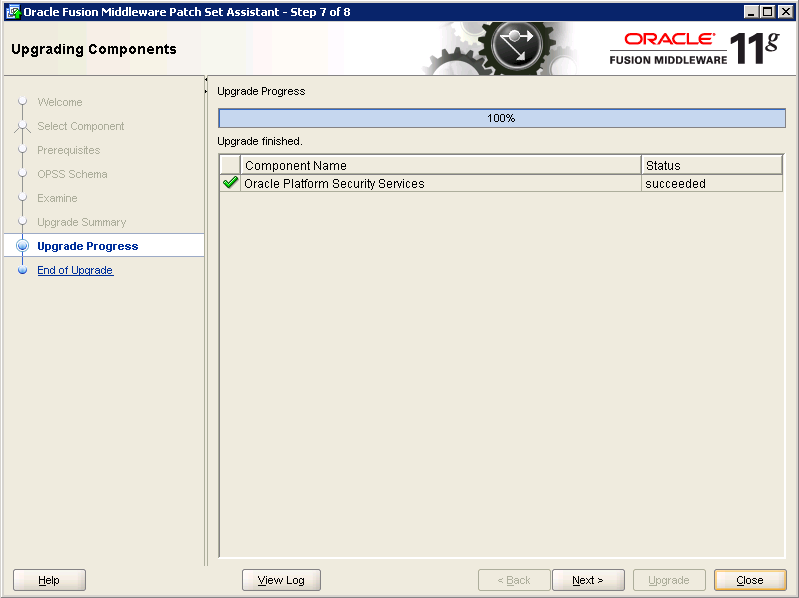799x598 pixels.
Task: Select the Welcome step in sidebar
Action: (x=60, y=102)
